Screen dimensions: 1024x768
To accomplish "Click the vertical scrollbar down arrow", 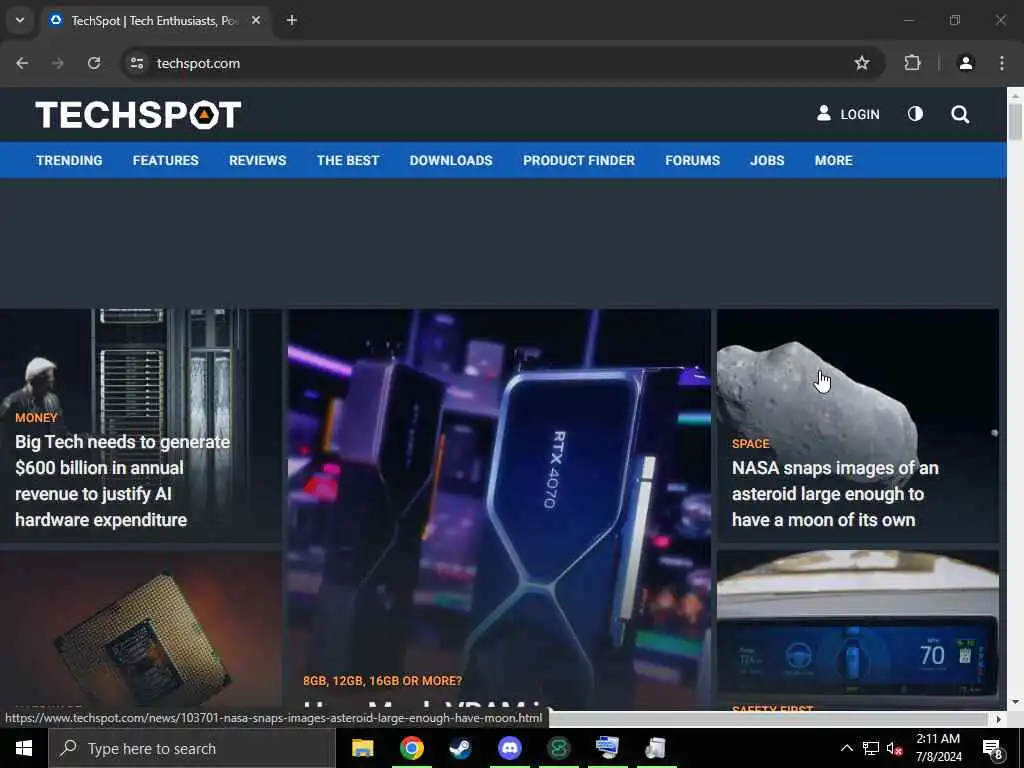I will (1015, 703).
